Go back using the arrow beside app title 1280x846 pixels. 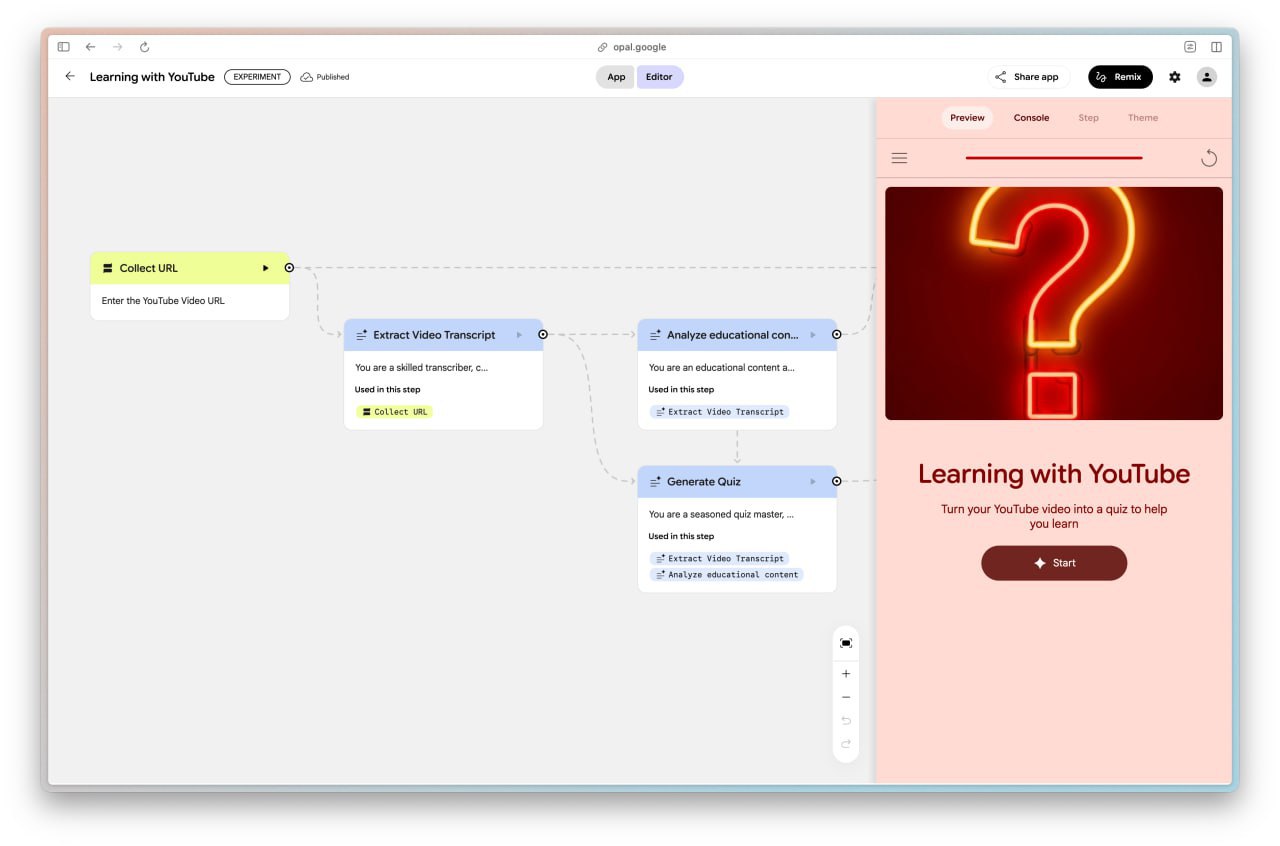coord(70,77)
